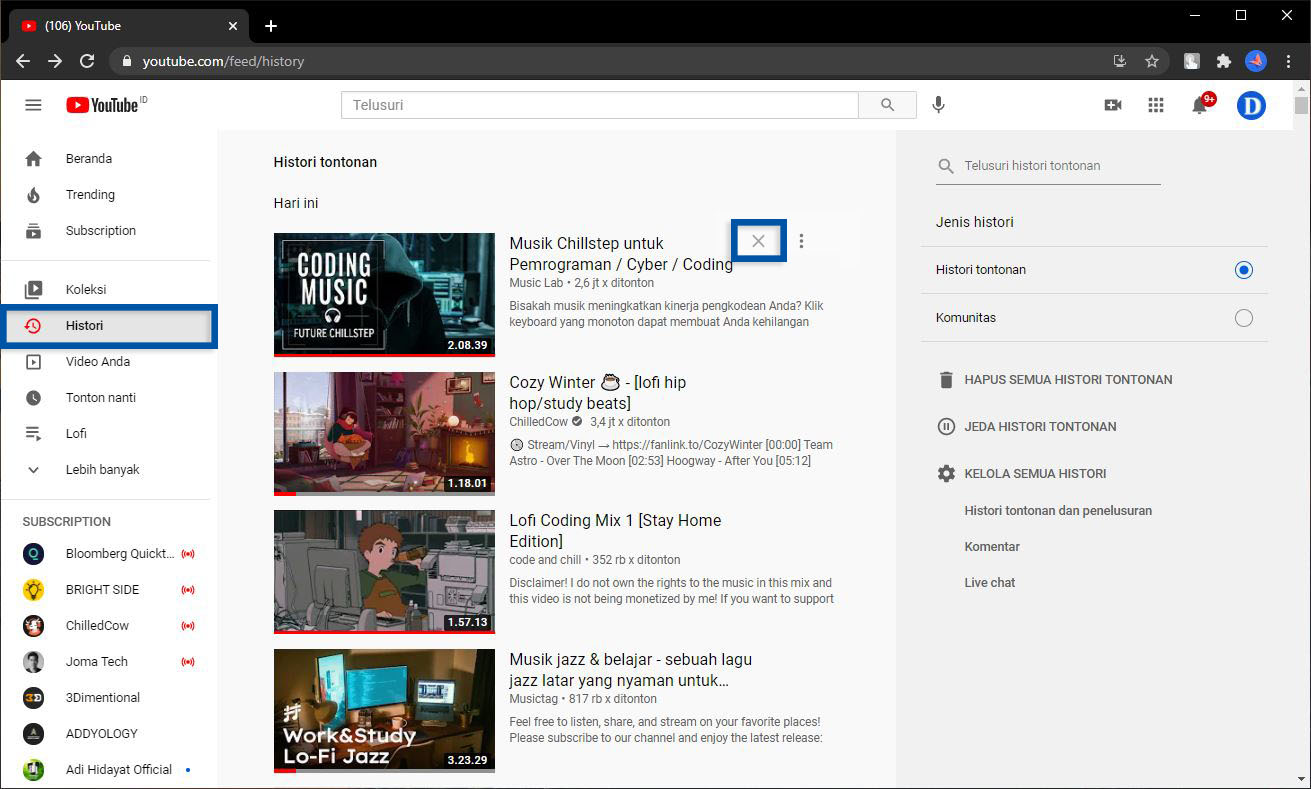Click the gear icon for Kelola Semua Histori
The image size is (1311, 789).
coord(946,473)
